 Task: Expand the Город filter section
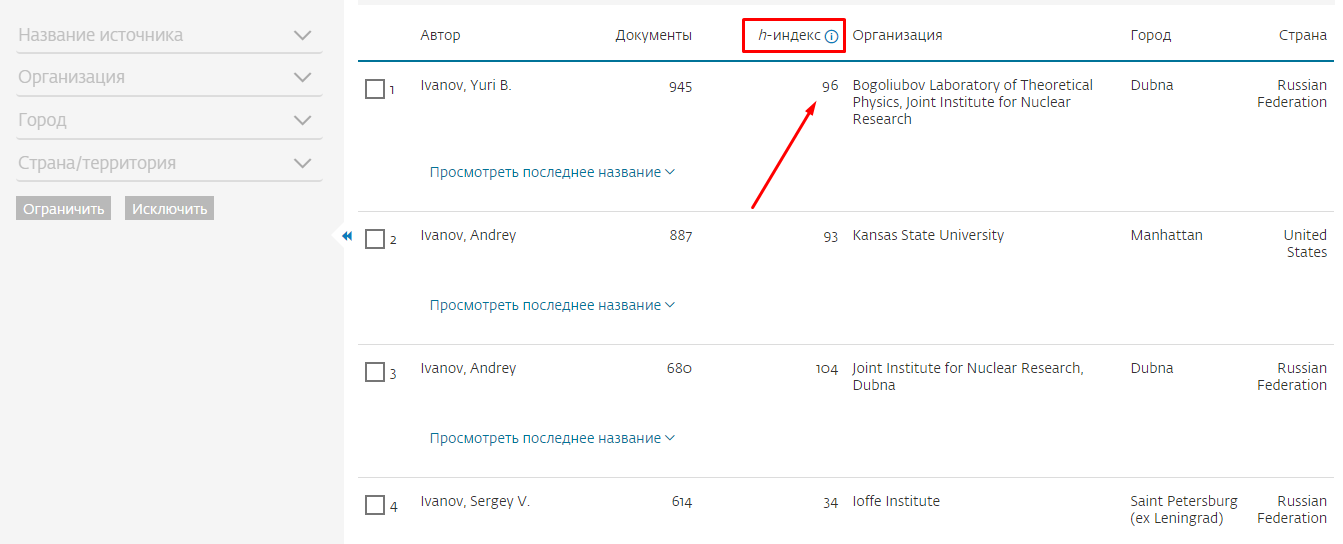pos(302,120)
